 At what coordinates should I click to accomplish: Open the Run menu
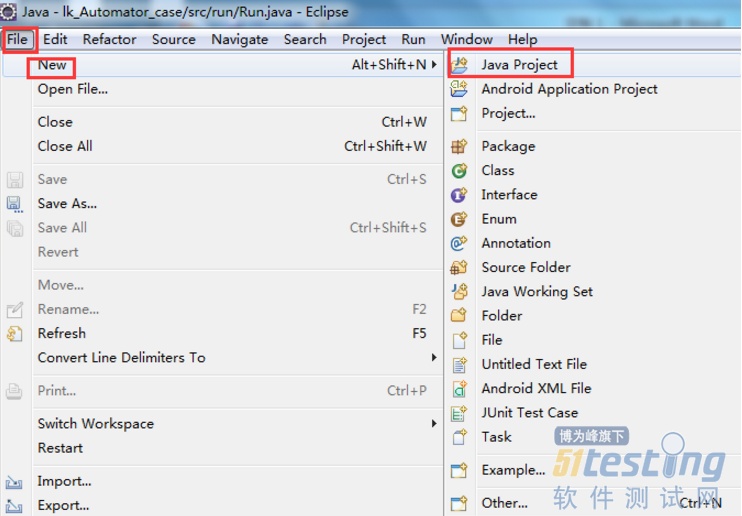click(413, 39)
